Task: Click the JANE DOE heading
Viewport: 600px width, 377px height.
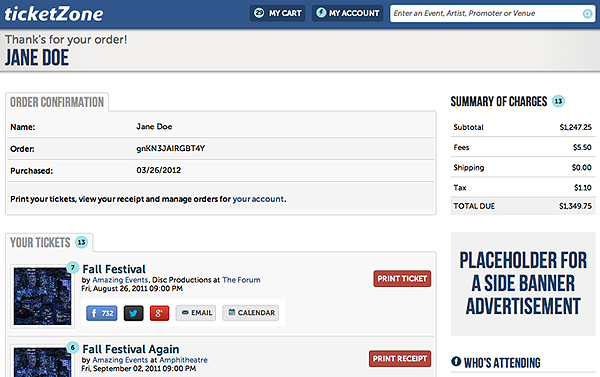Action: (x=37, y=57)
